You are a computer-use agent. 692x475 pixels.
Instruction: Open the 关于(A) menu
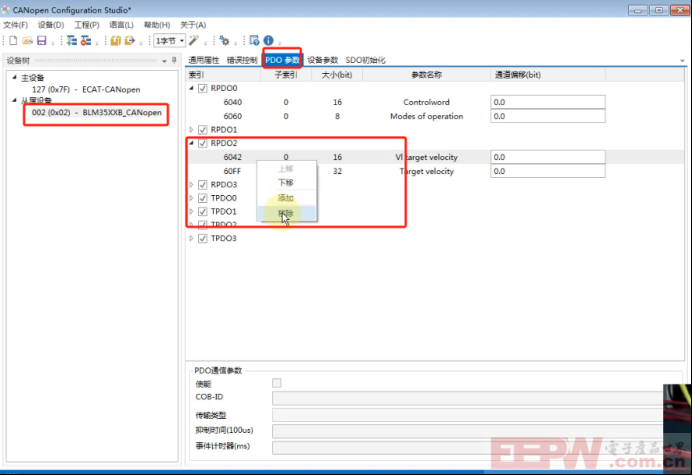(193, 25)
